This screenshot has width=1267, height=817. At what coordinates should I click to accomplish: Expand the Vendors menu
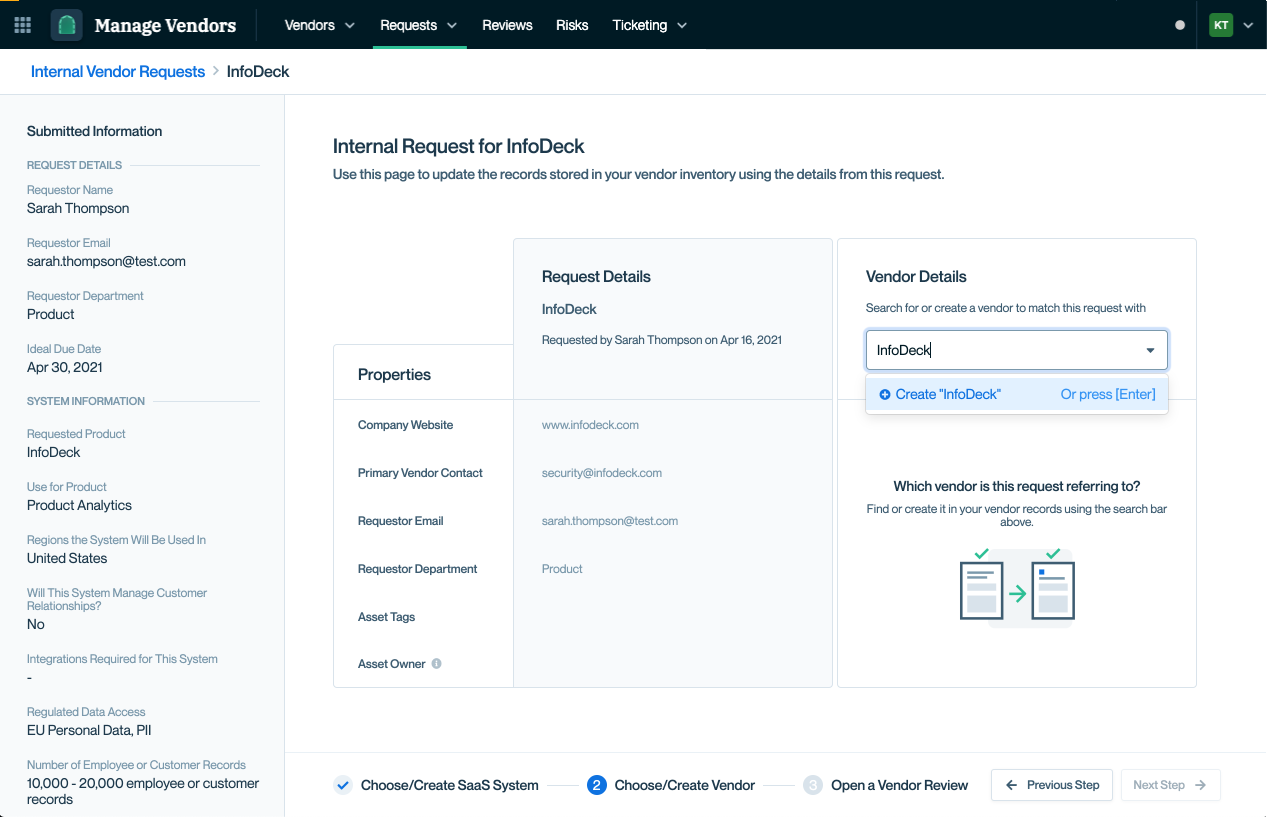(x=320, y=25)
